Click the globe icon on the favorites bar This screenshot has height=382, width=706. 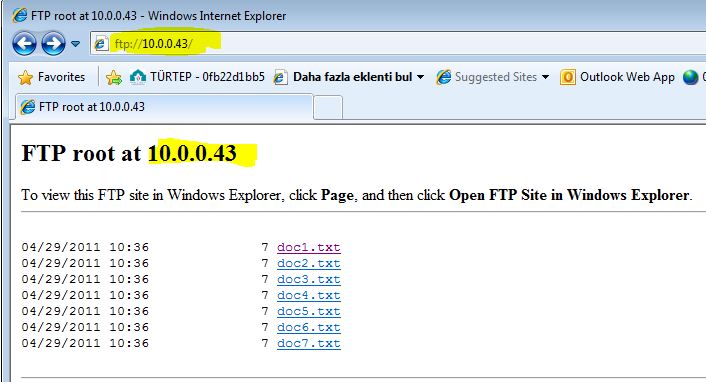click(690, 77)
